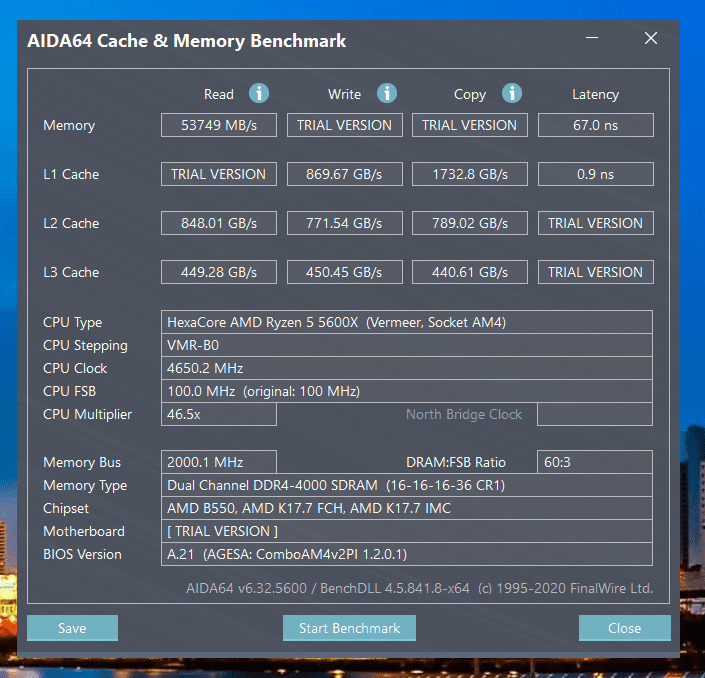Select the Memory Latency 67.0 ns value
Screen dimensions: 705x678
(596, 125)
